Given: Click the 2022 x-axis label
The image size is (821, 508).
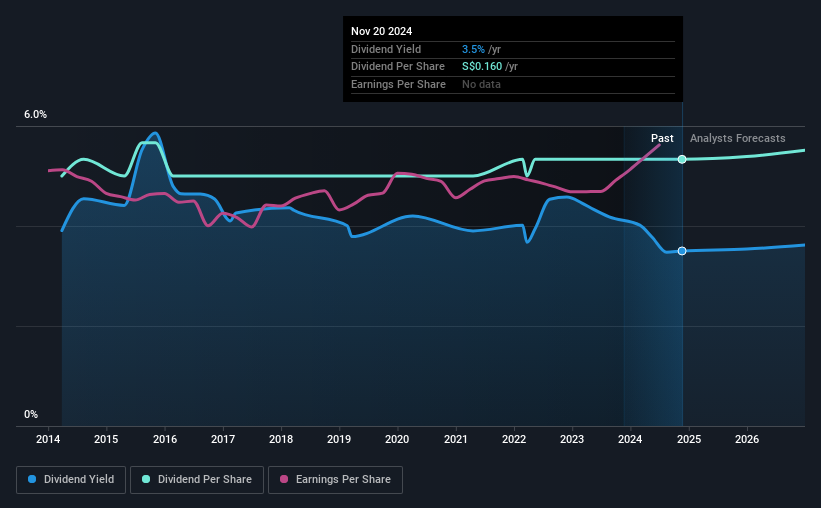Looking at the screenshot, I should click(x=514, y=439).
